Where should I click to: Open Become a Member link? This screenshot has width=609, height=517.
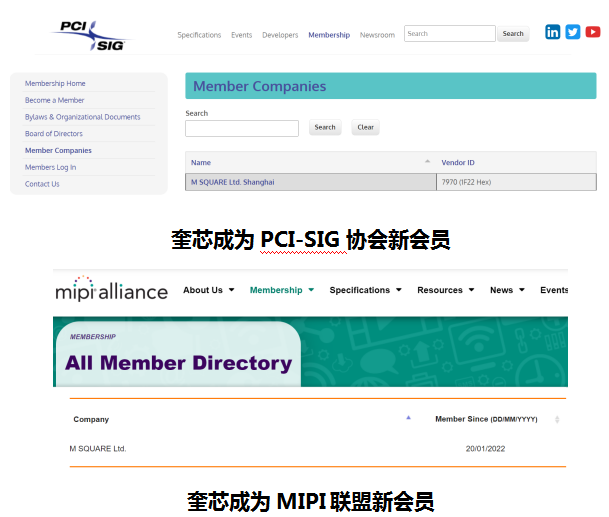point(54,100)
